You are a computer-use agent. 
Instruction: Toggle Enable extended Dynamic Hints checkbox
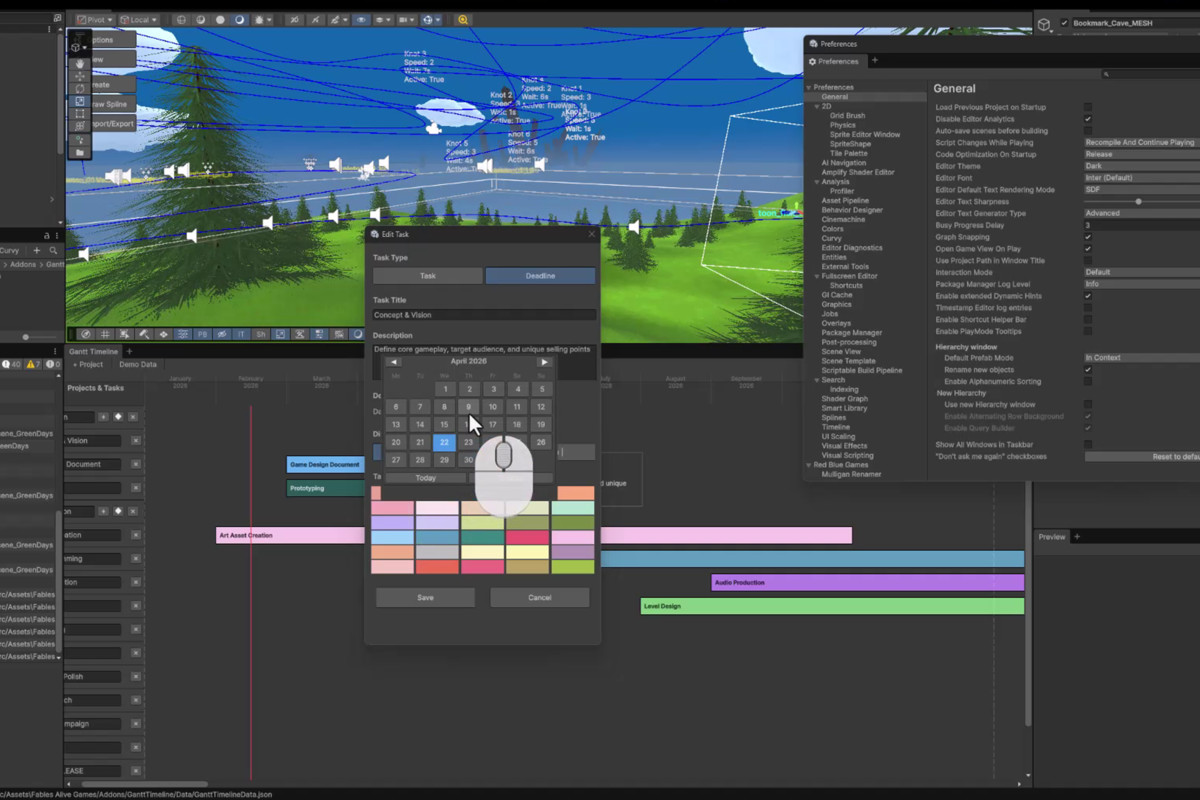pyautogui.click(x=1088, y=296)
